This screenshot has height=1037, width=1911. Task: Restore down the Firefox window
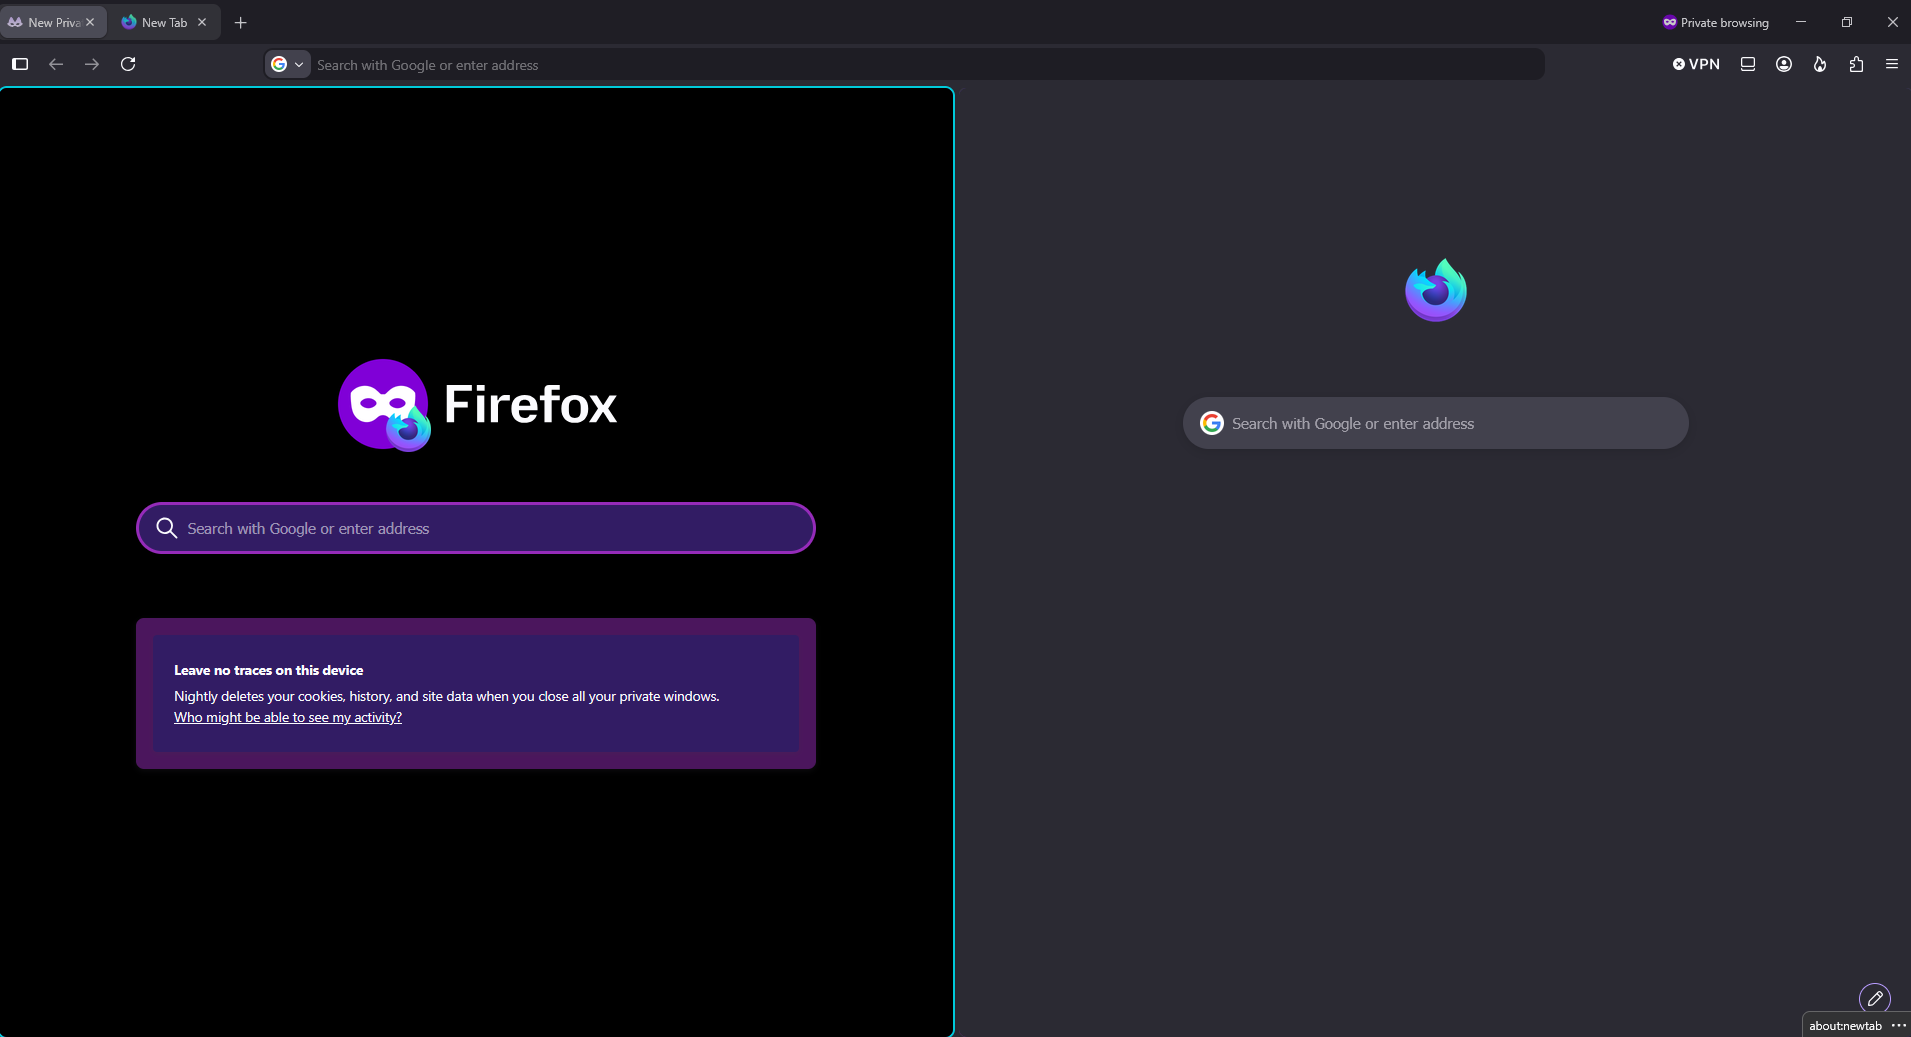tap(1847, 22)
